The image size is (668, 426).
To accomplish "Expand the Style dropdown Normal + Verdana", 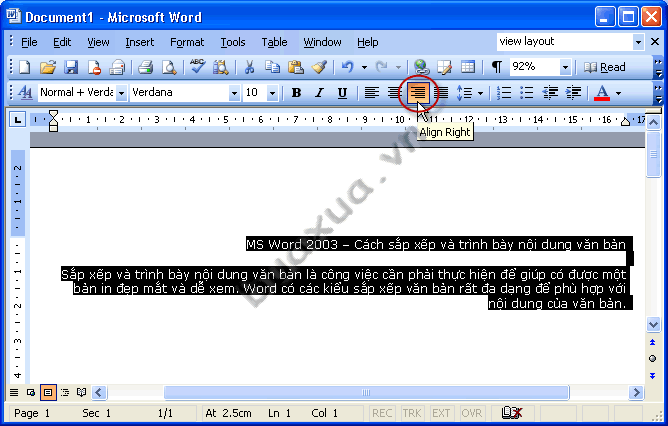I will coord(121,92).
